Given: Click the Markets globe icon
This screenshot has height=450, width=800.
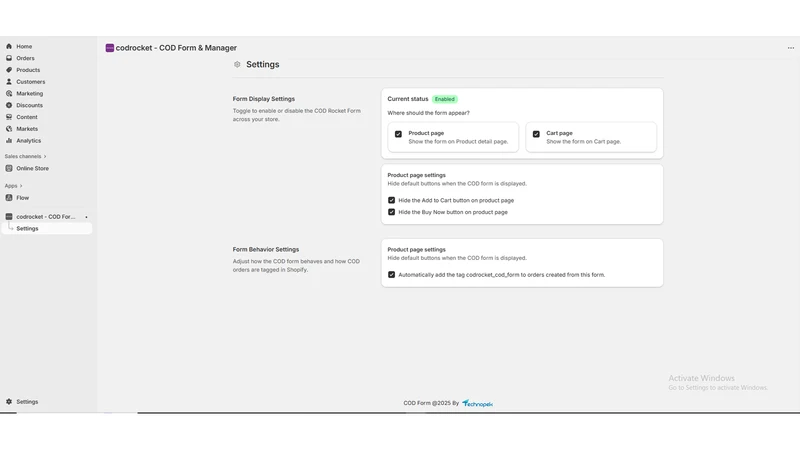Looking at the screenshot, I should tap(9, 129).
